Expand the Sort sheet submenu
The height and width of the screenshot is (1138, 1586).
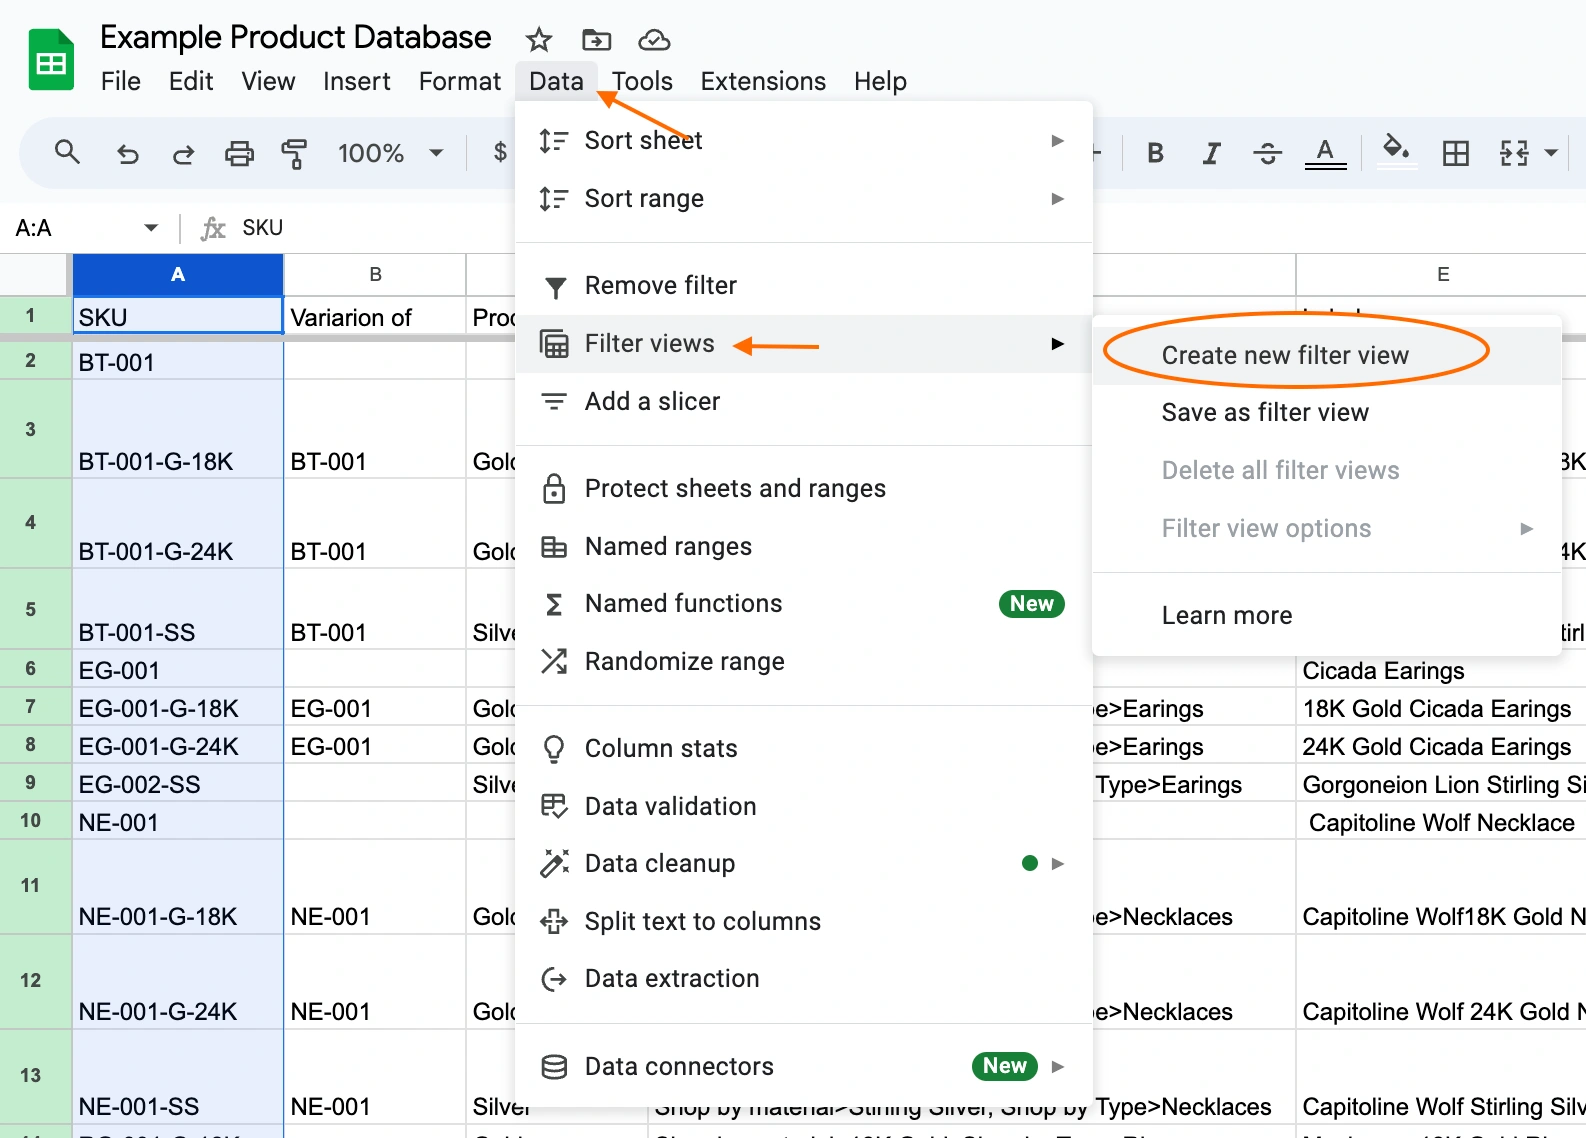click(803, 140)
